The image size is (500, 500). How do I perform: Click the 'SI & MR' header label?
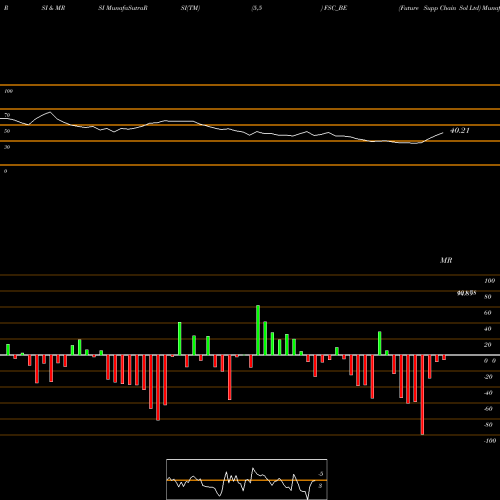53,8
